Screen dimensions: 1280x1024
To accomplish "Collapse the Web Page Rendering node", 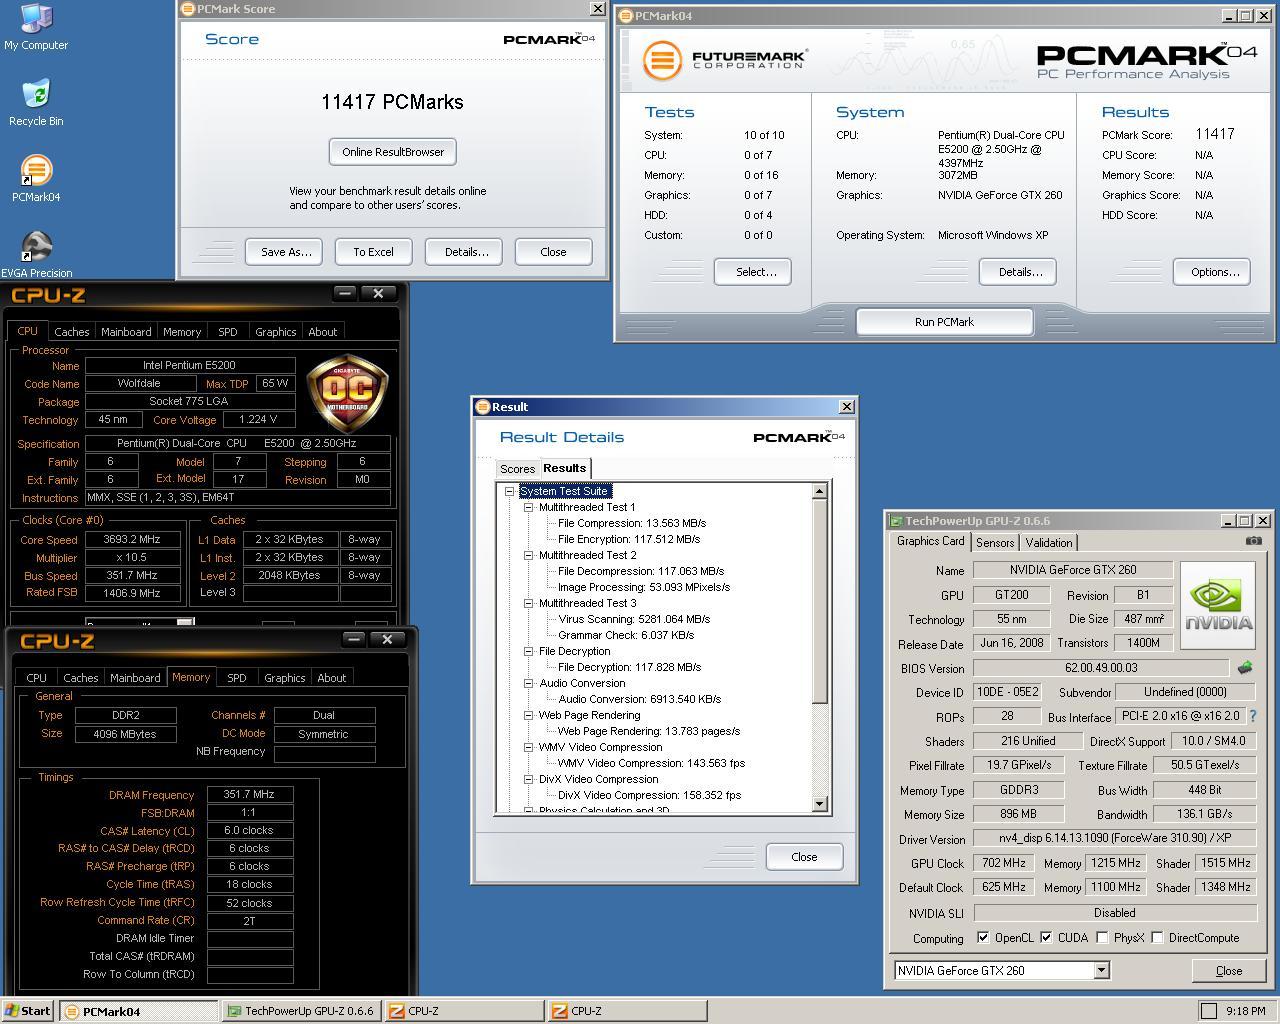I will coord(529,715).
